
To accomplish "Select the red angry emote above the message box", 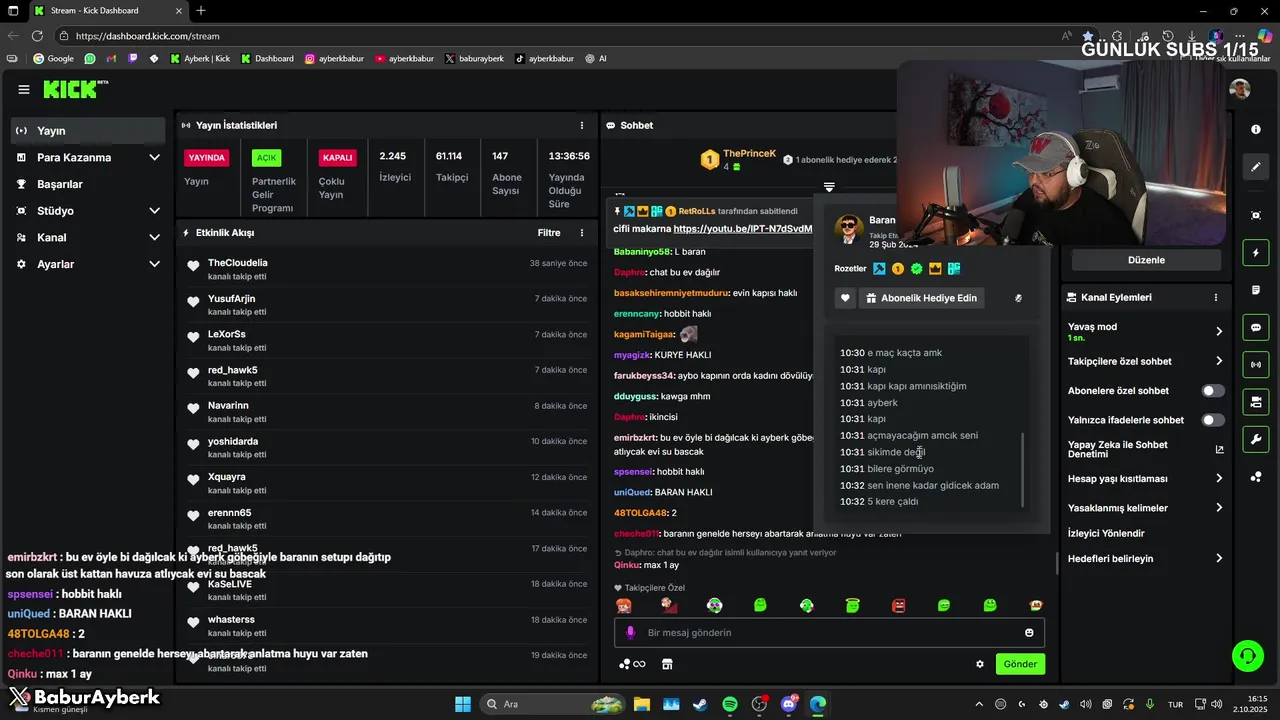I will pyautogui.click(x=898, y=605).
